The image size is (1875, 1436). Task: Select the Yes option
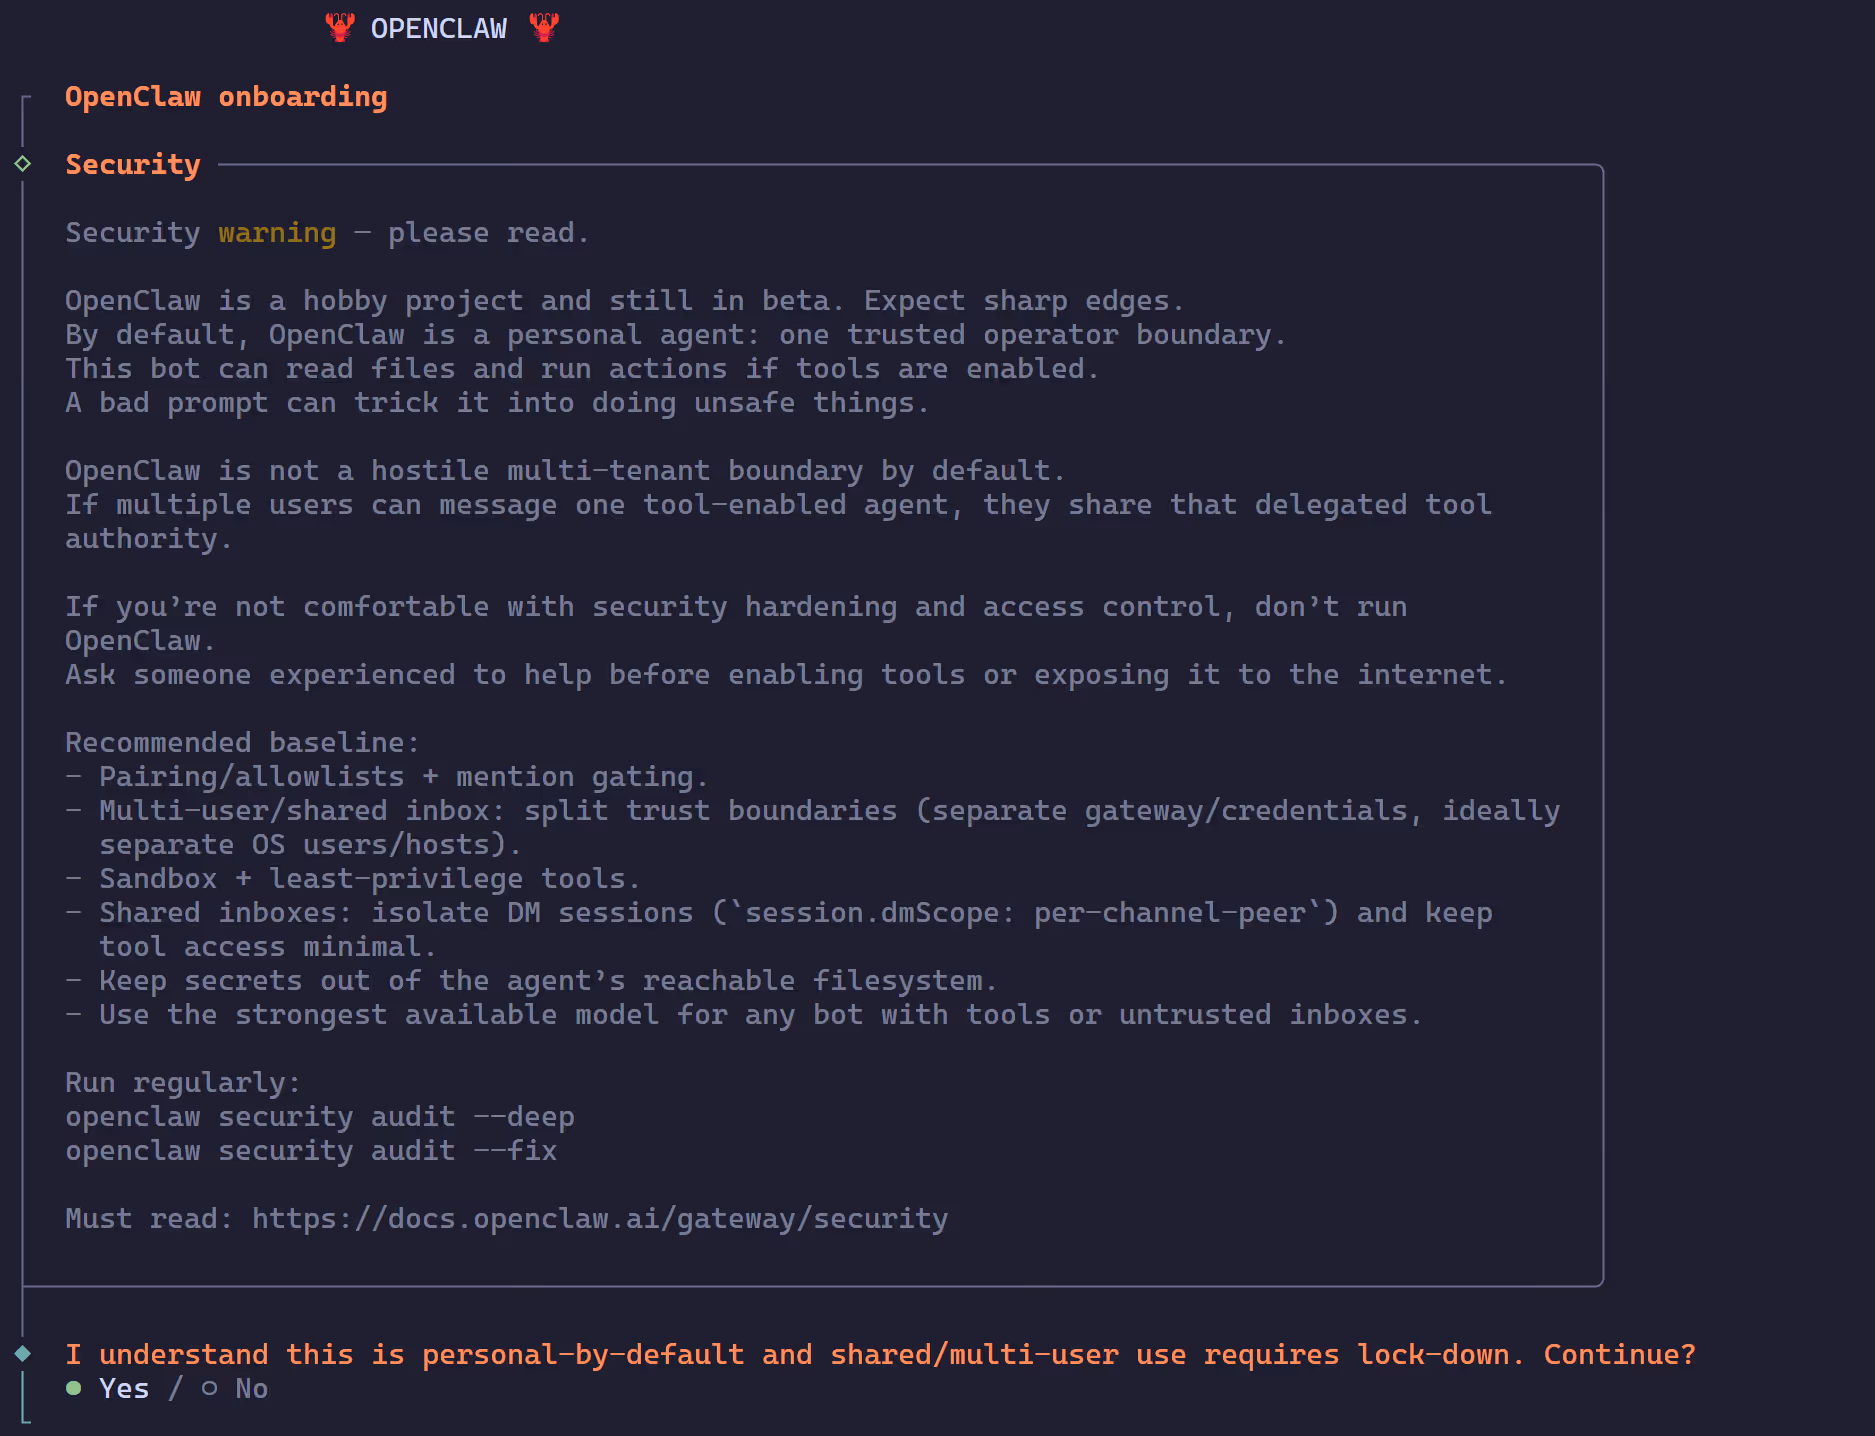coord(124,1388)
